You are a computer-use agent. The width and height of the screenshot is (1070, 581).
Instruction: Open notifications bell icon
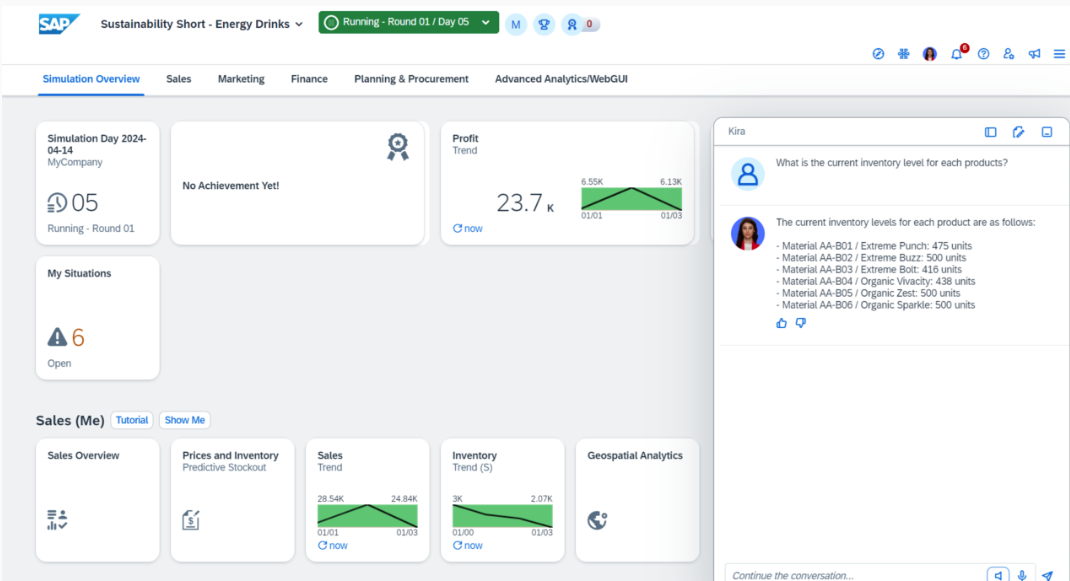coord(957,54)
